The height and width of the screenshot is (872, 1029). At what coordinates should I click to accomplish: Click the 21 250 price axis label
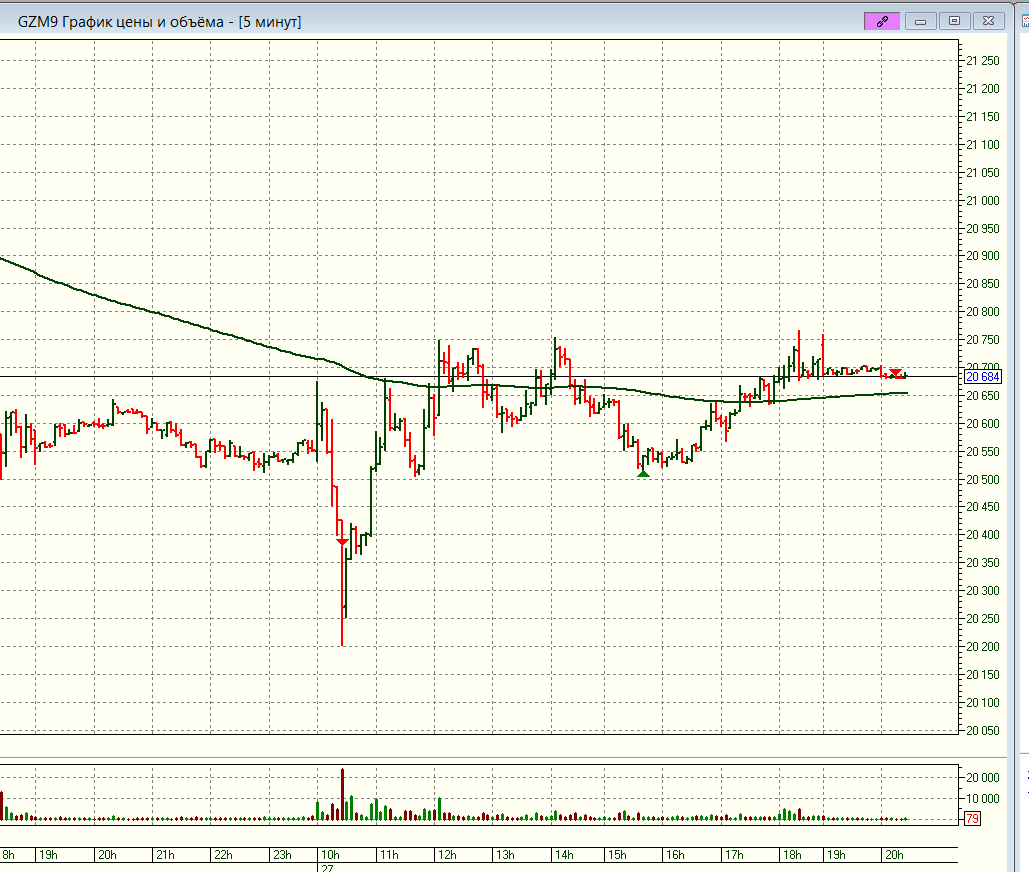(x=983, y=61)
